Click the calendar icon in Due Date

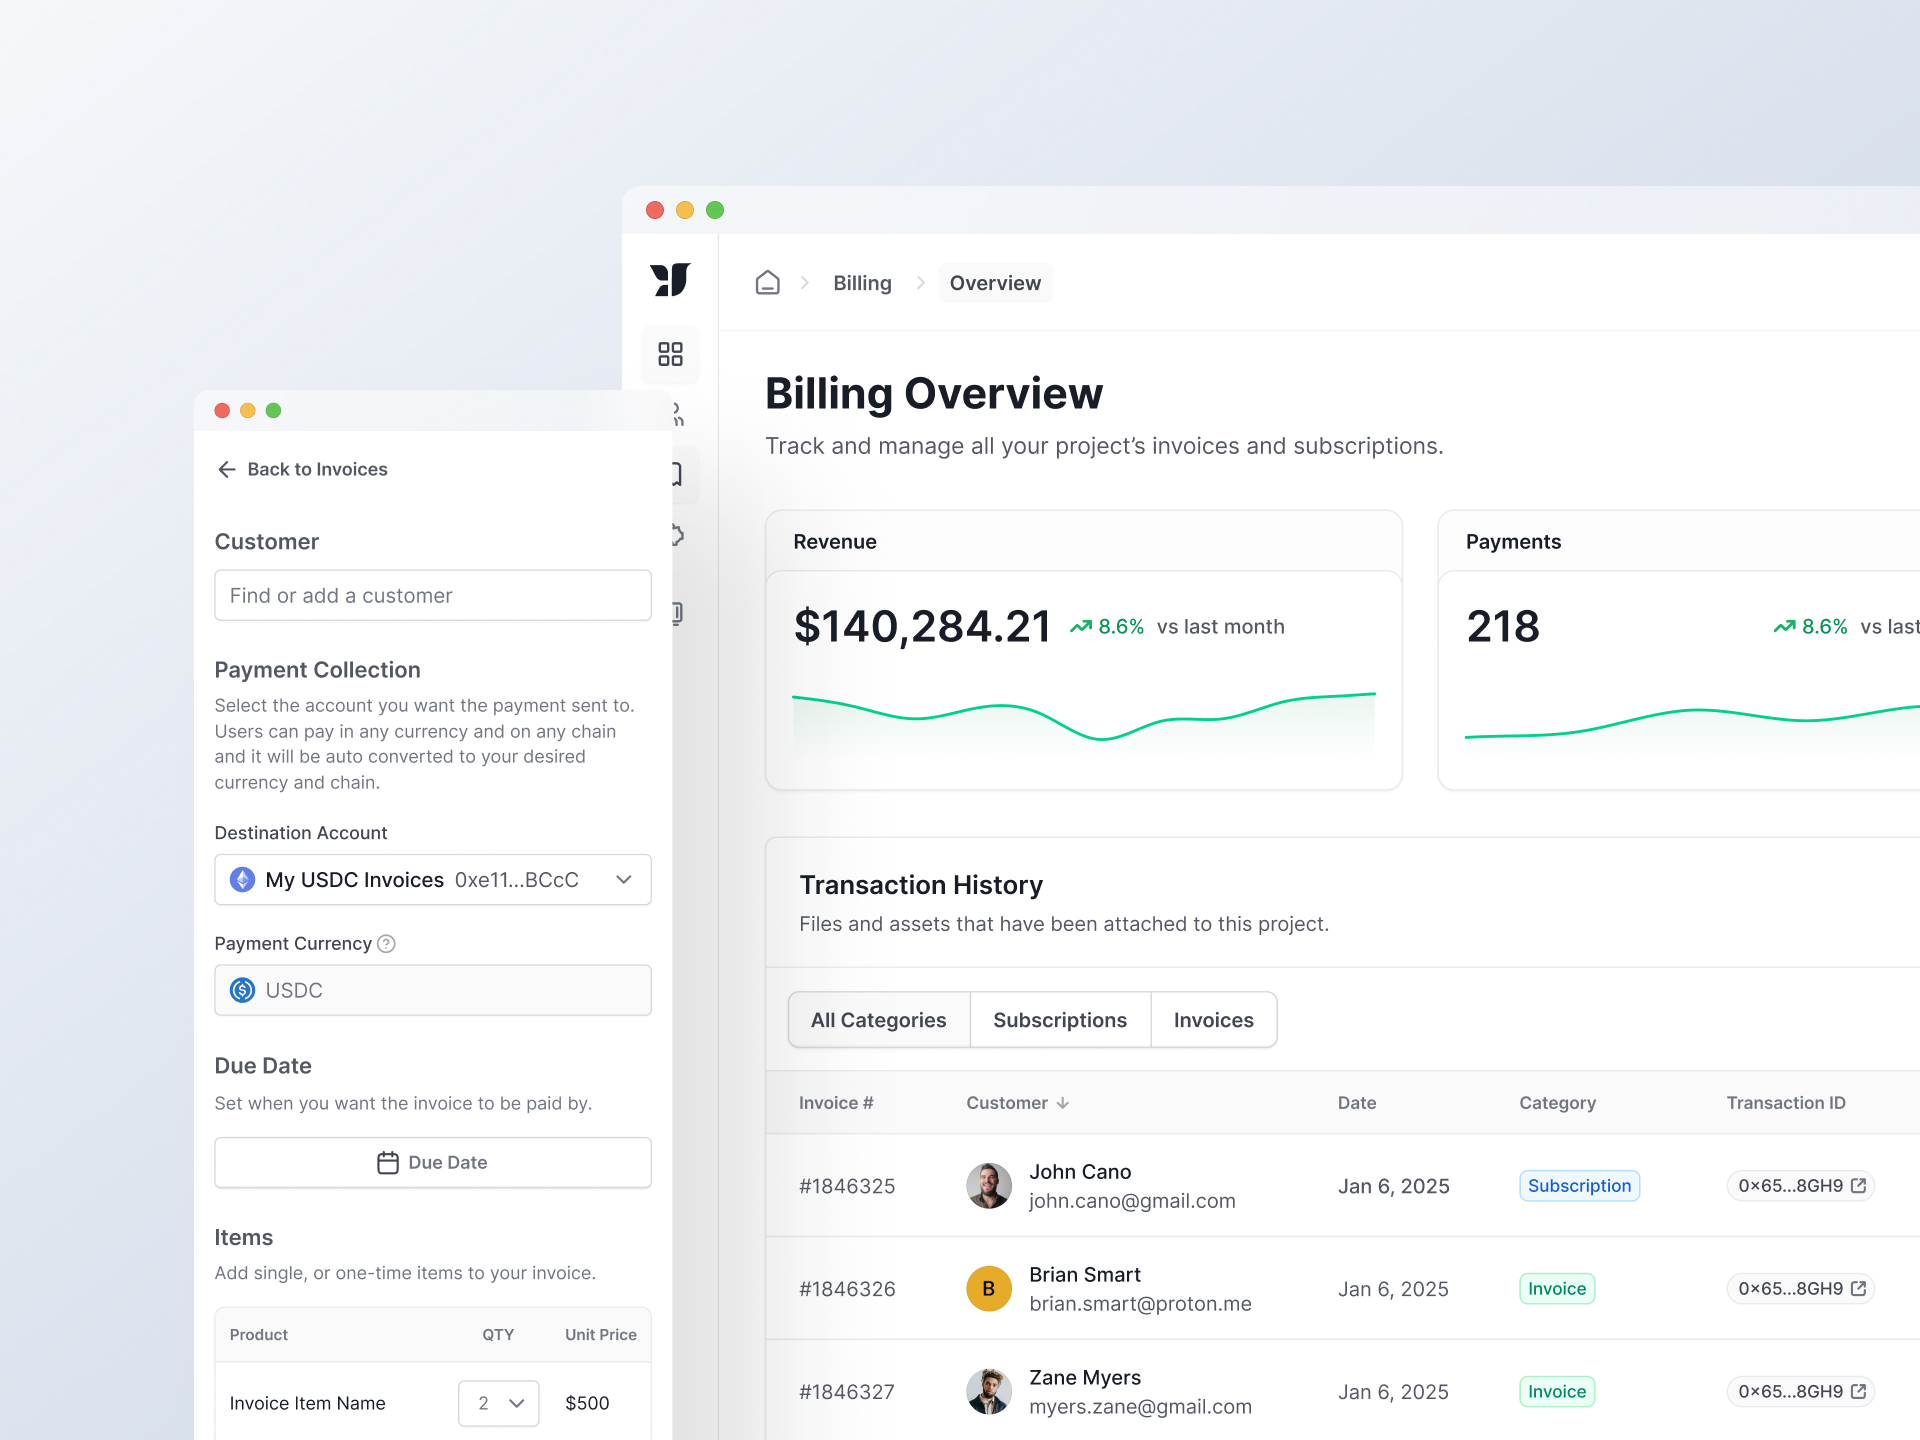[387, 1162]
